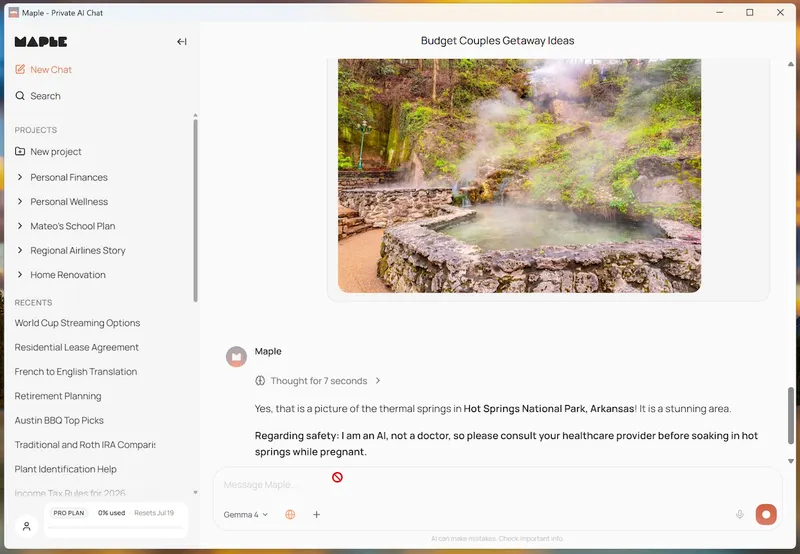Screen dimensions: 800x554
Task: Open the hot springs image thumbnail
Action: pos(519,175)
